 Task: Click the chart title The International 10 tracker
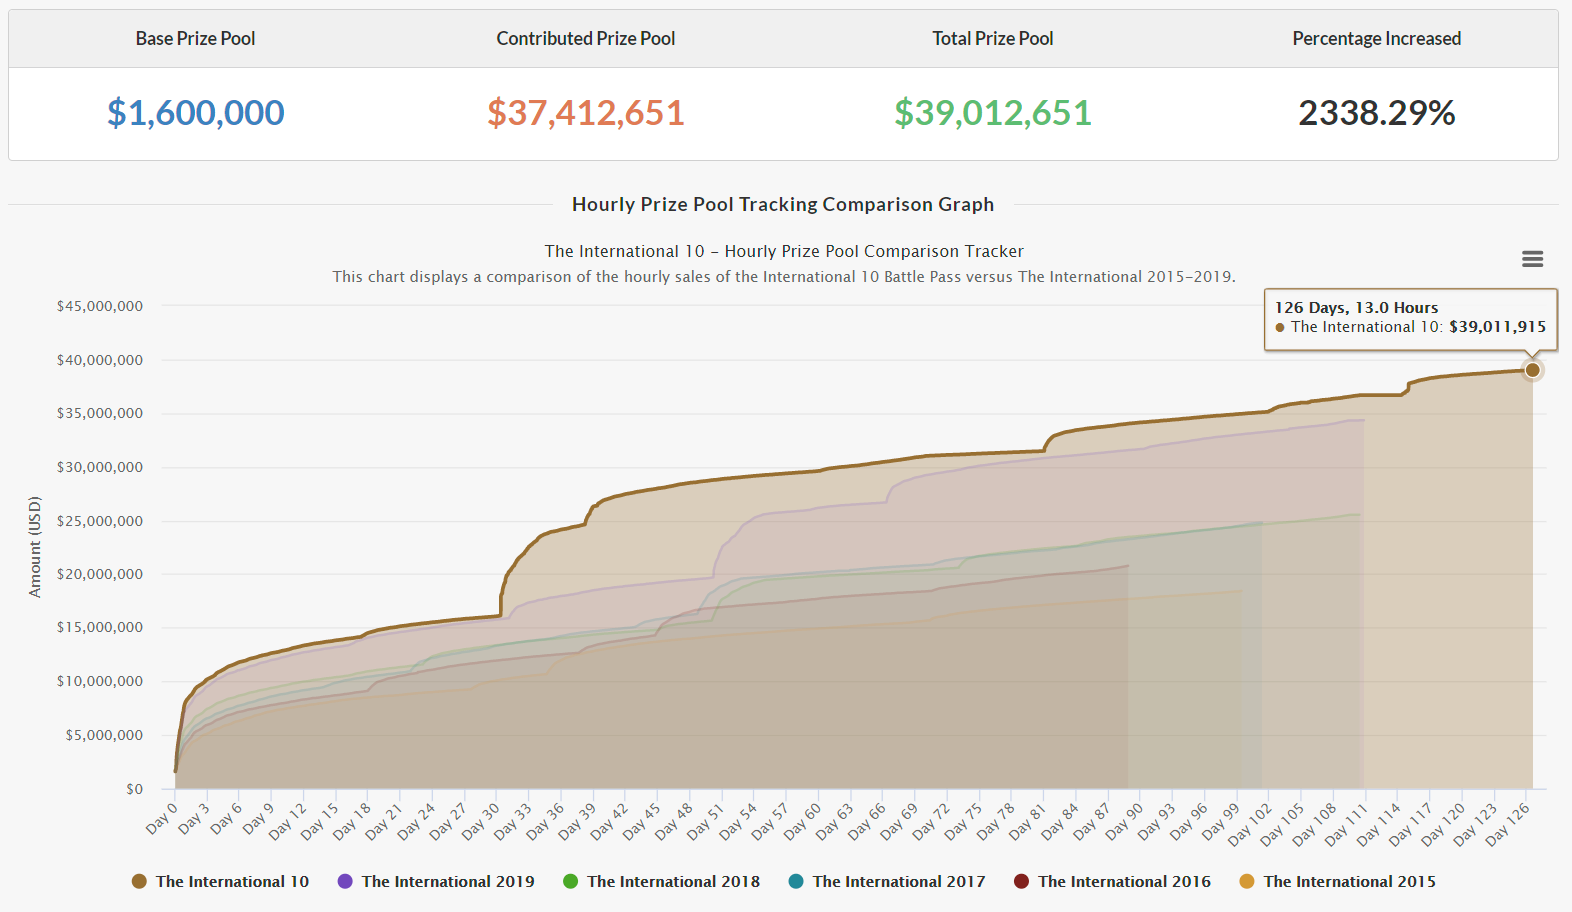783,251
